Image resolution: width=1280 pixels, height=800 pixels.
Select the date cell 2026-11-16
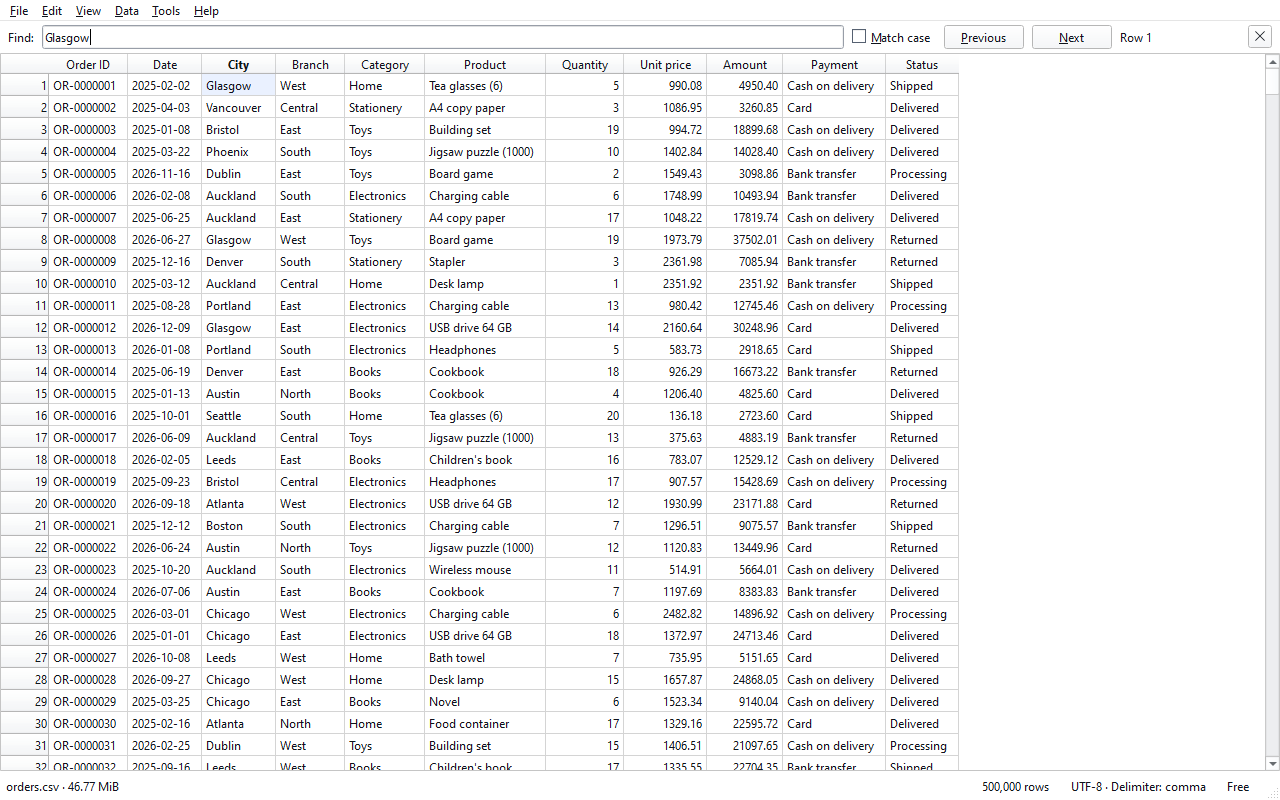[x=165, y=174]
